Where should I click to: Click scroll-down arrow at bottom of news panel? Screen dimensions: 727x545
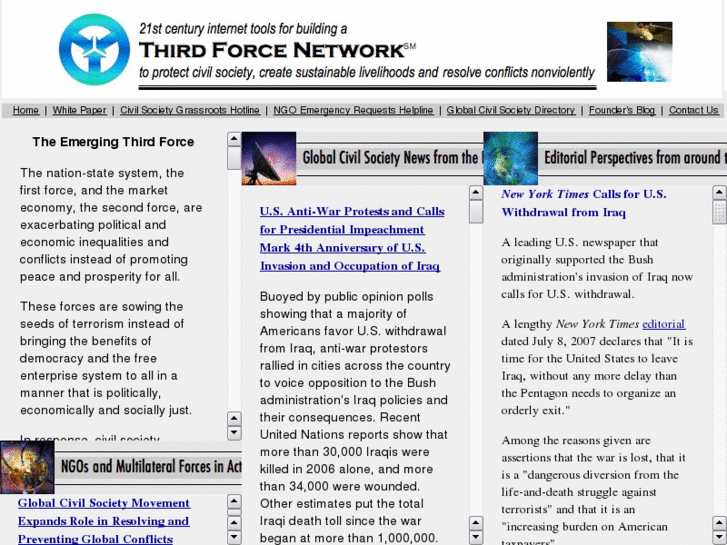click(x=476, y=538)
